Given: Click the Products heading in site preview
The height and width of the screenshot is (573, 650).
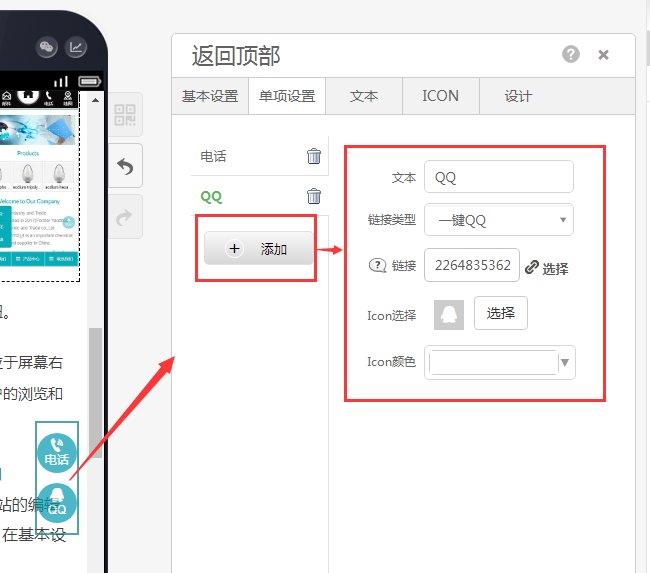Looking at the screenshot, I should (28, 153).
